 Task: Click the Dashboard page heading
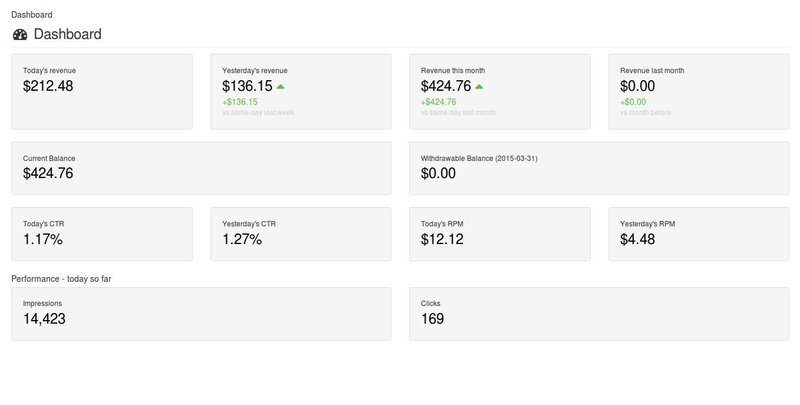pos(67,34)
